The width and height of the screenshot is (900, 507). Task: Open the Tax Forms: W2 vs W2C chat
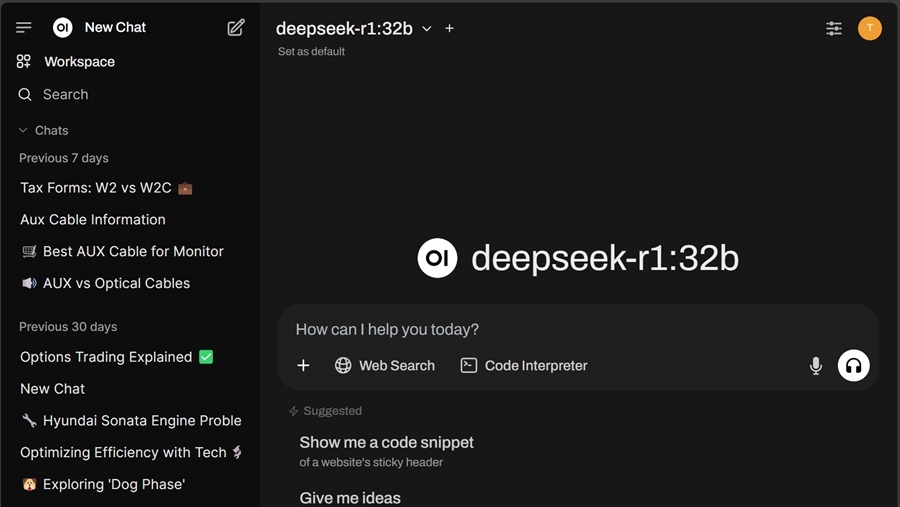[106, 188]
